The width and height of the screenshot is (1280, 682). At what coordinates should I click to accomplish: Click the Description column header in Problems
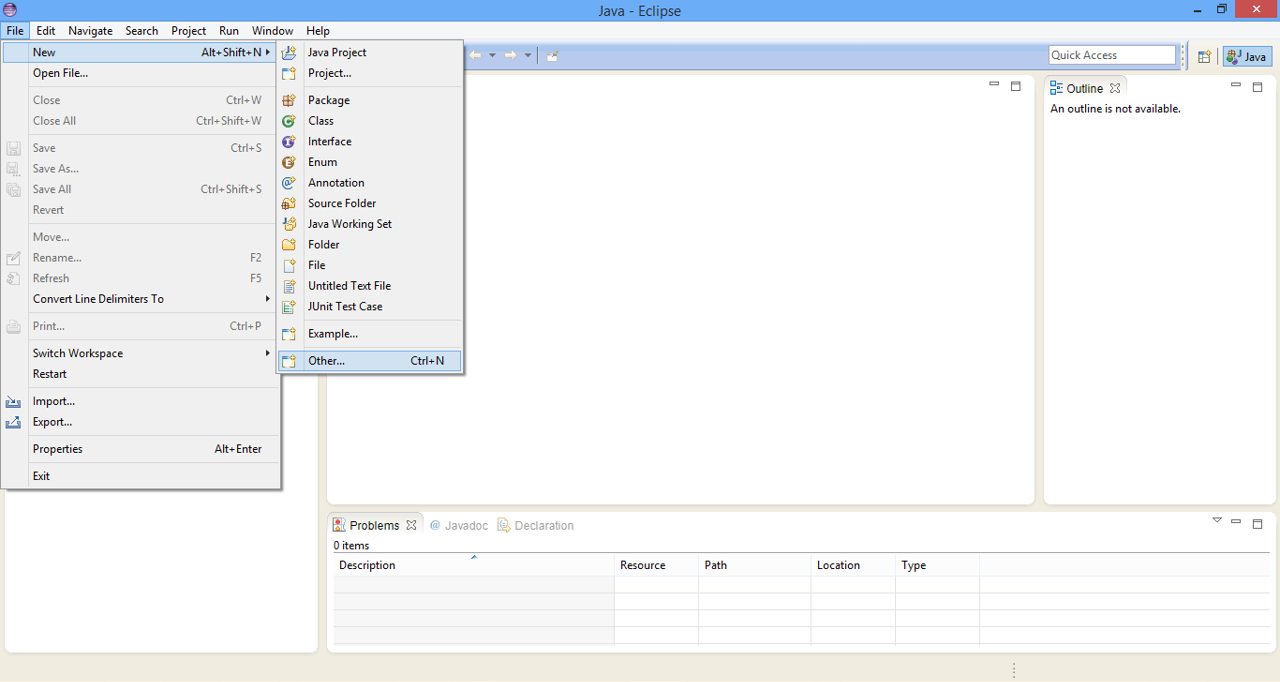click(x=366, y=565)
